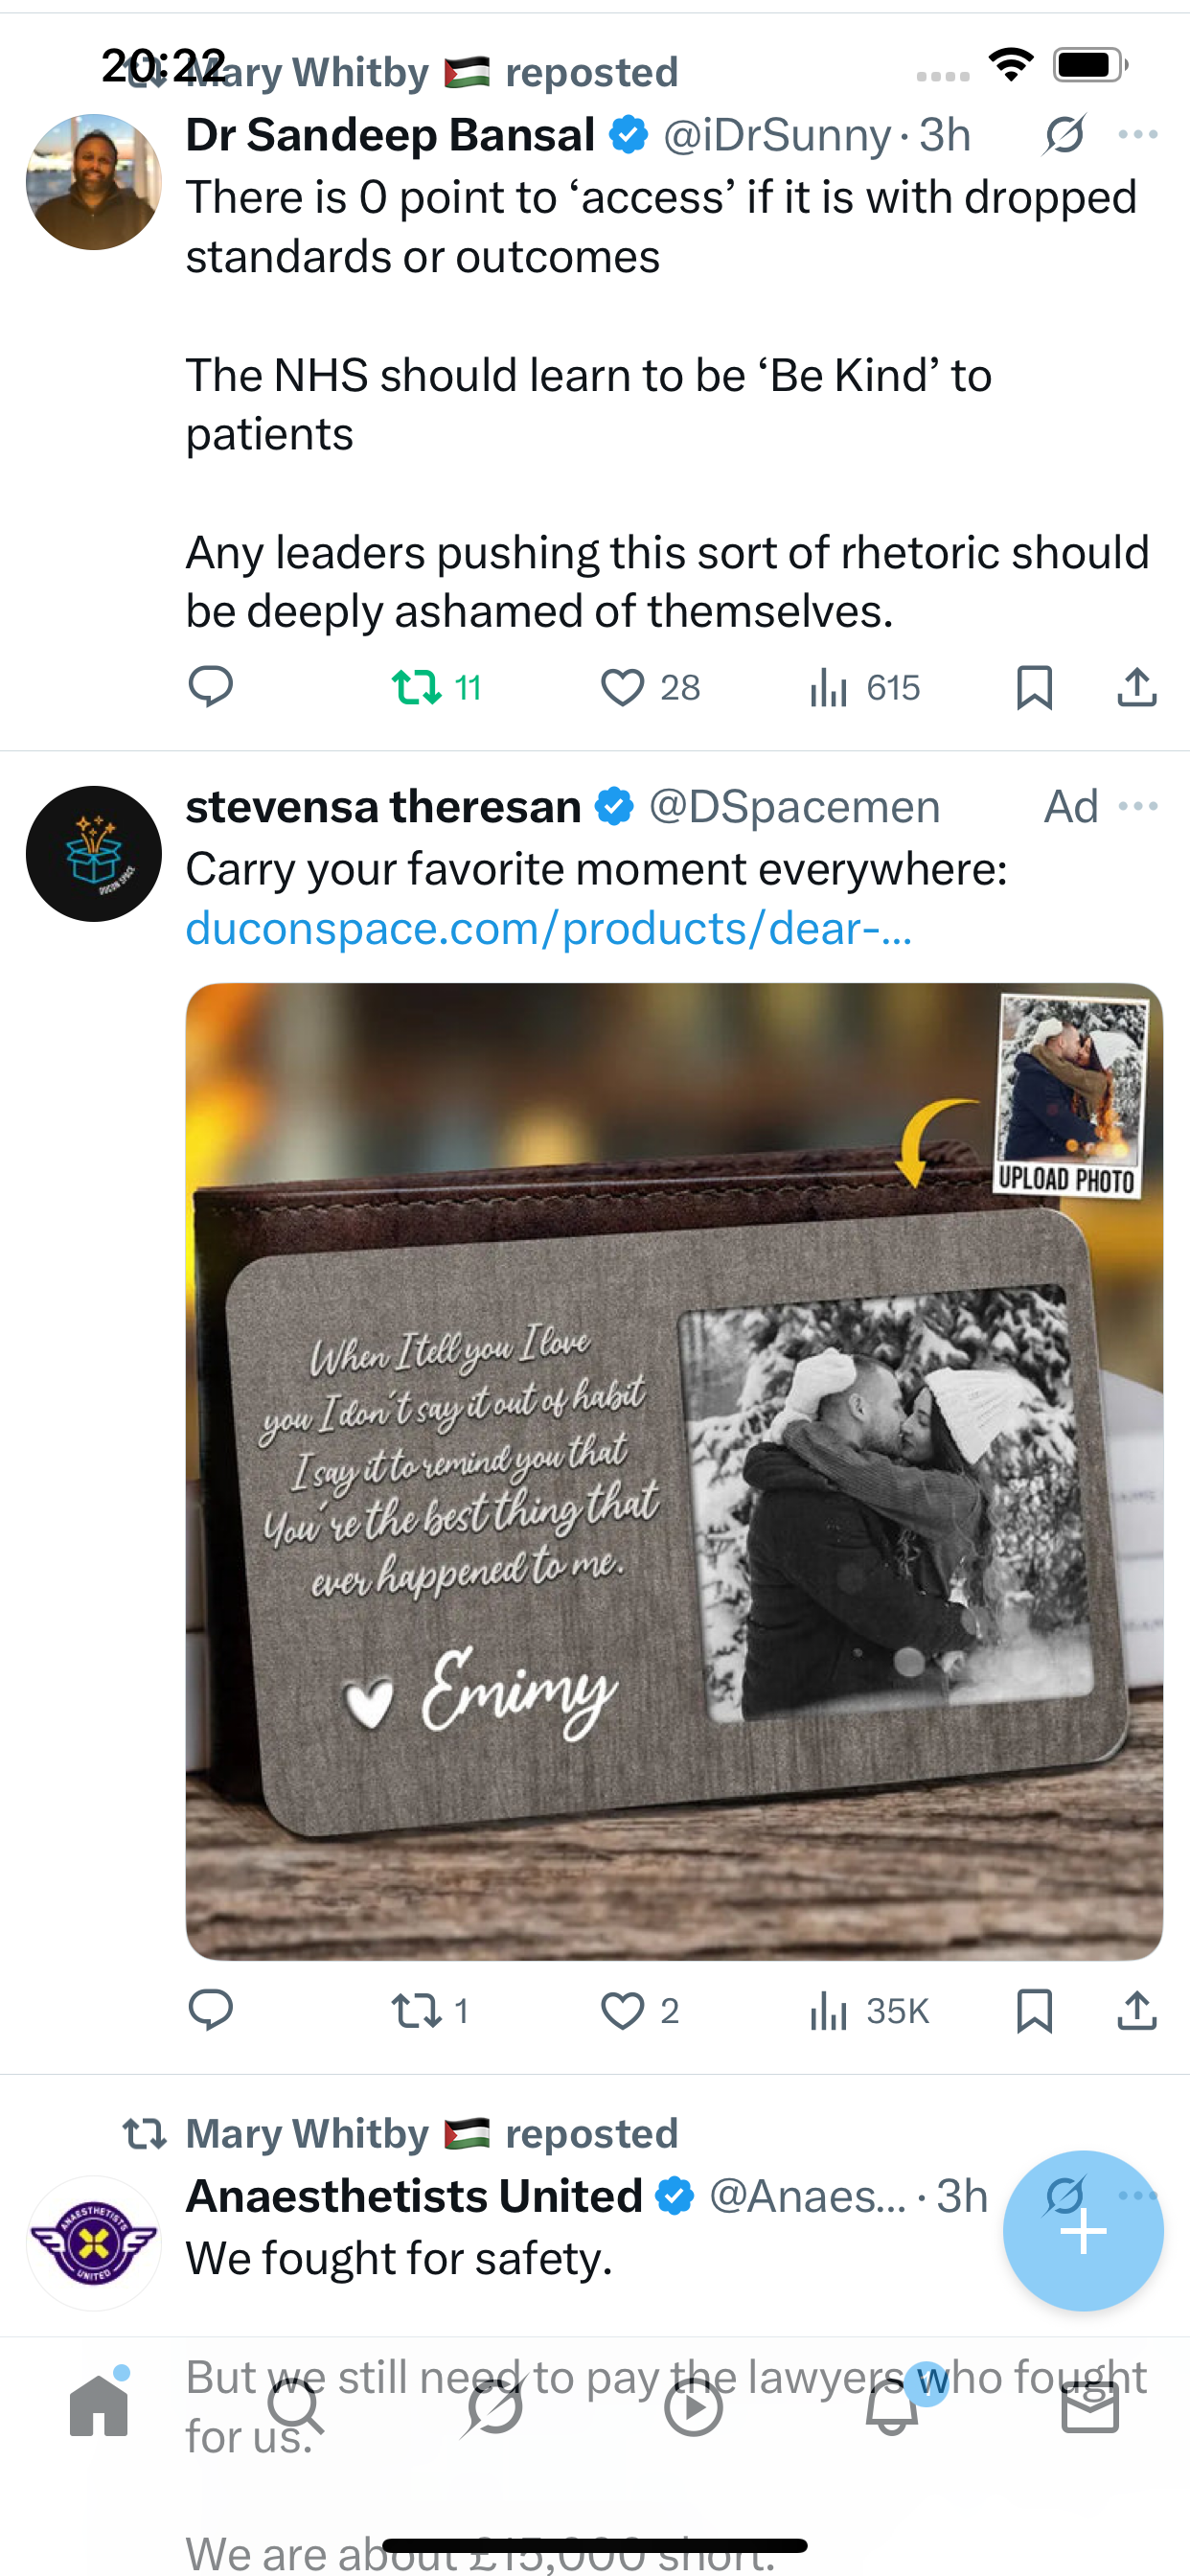The image size is (1190, 2576).
Task: Like the stevensa theresan ad post
Action: point(640,2010)
